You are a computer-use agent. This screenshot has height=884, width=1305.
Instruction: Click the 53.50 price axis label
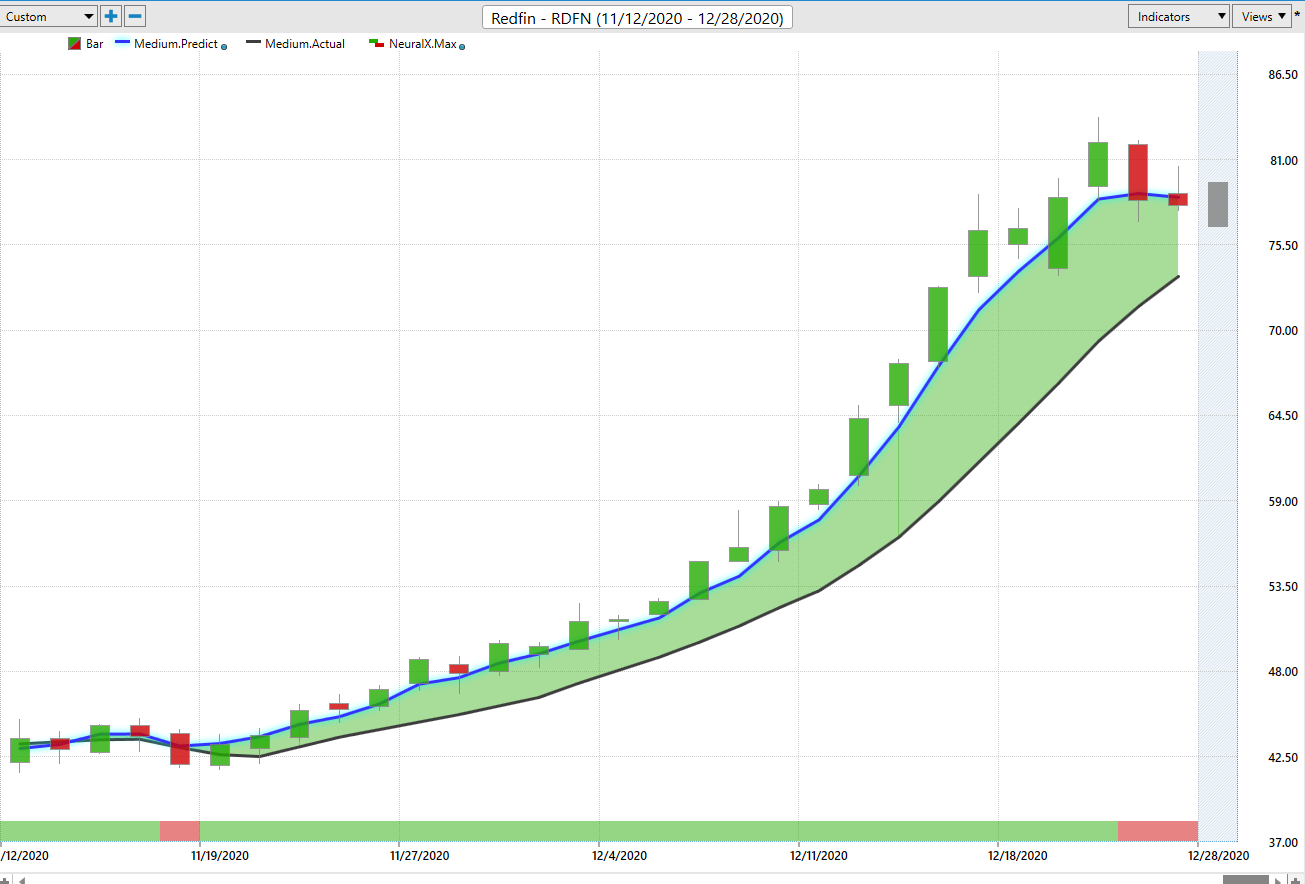click(1284, 586)
